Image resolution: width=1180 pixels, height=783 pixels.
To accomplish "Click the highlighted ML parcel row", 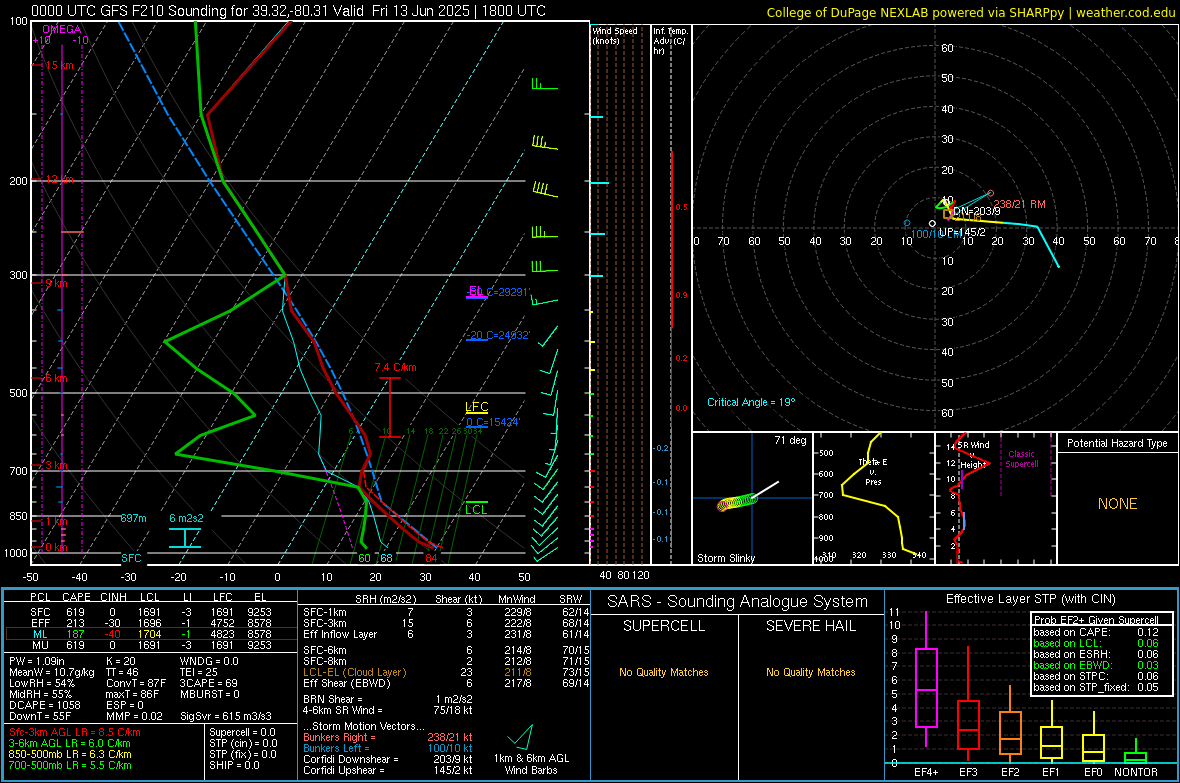I will [151, 634].
